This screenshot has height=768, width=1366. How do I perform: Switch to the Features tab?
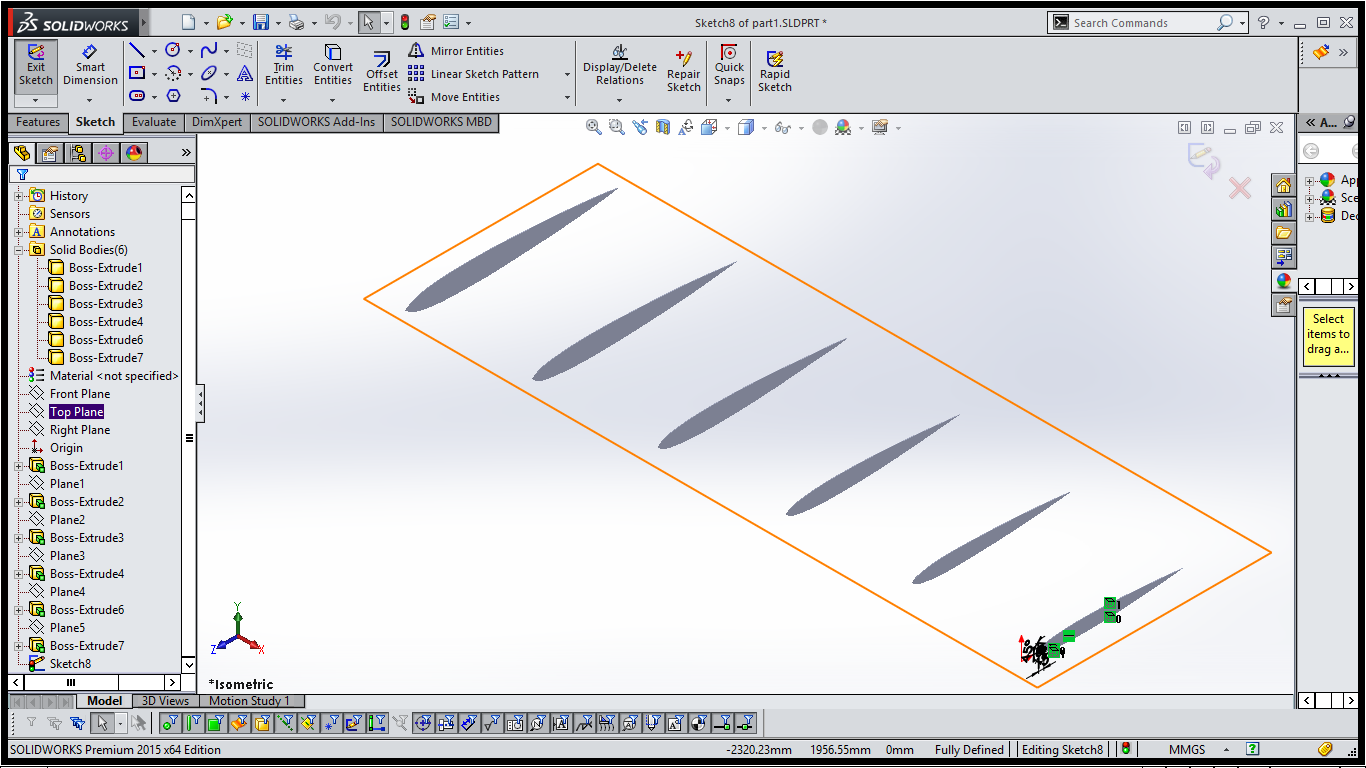tap(38, 122)
